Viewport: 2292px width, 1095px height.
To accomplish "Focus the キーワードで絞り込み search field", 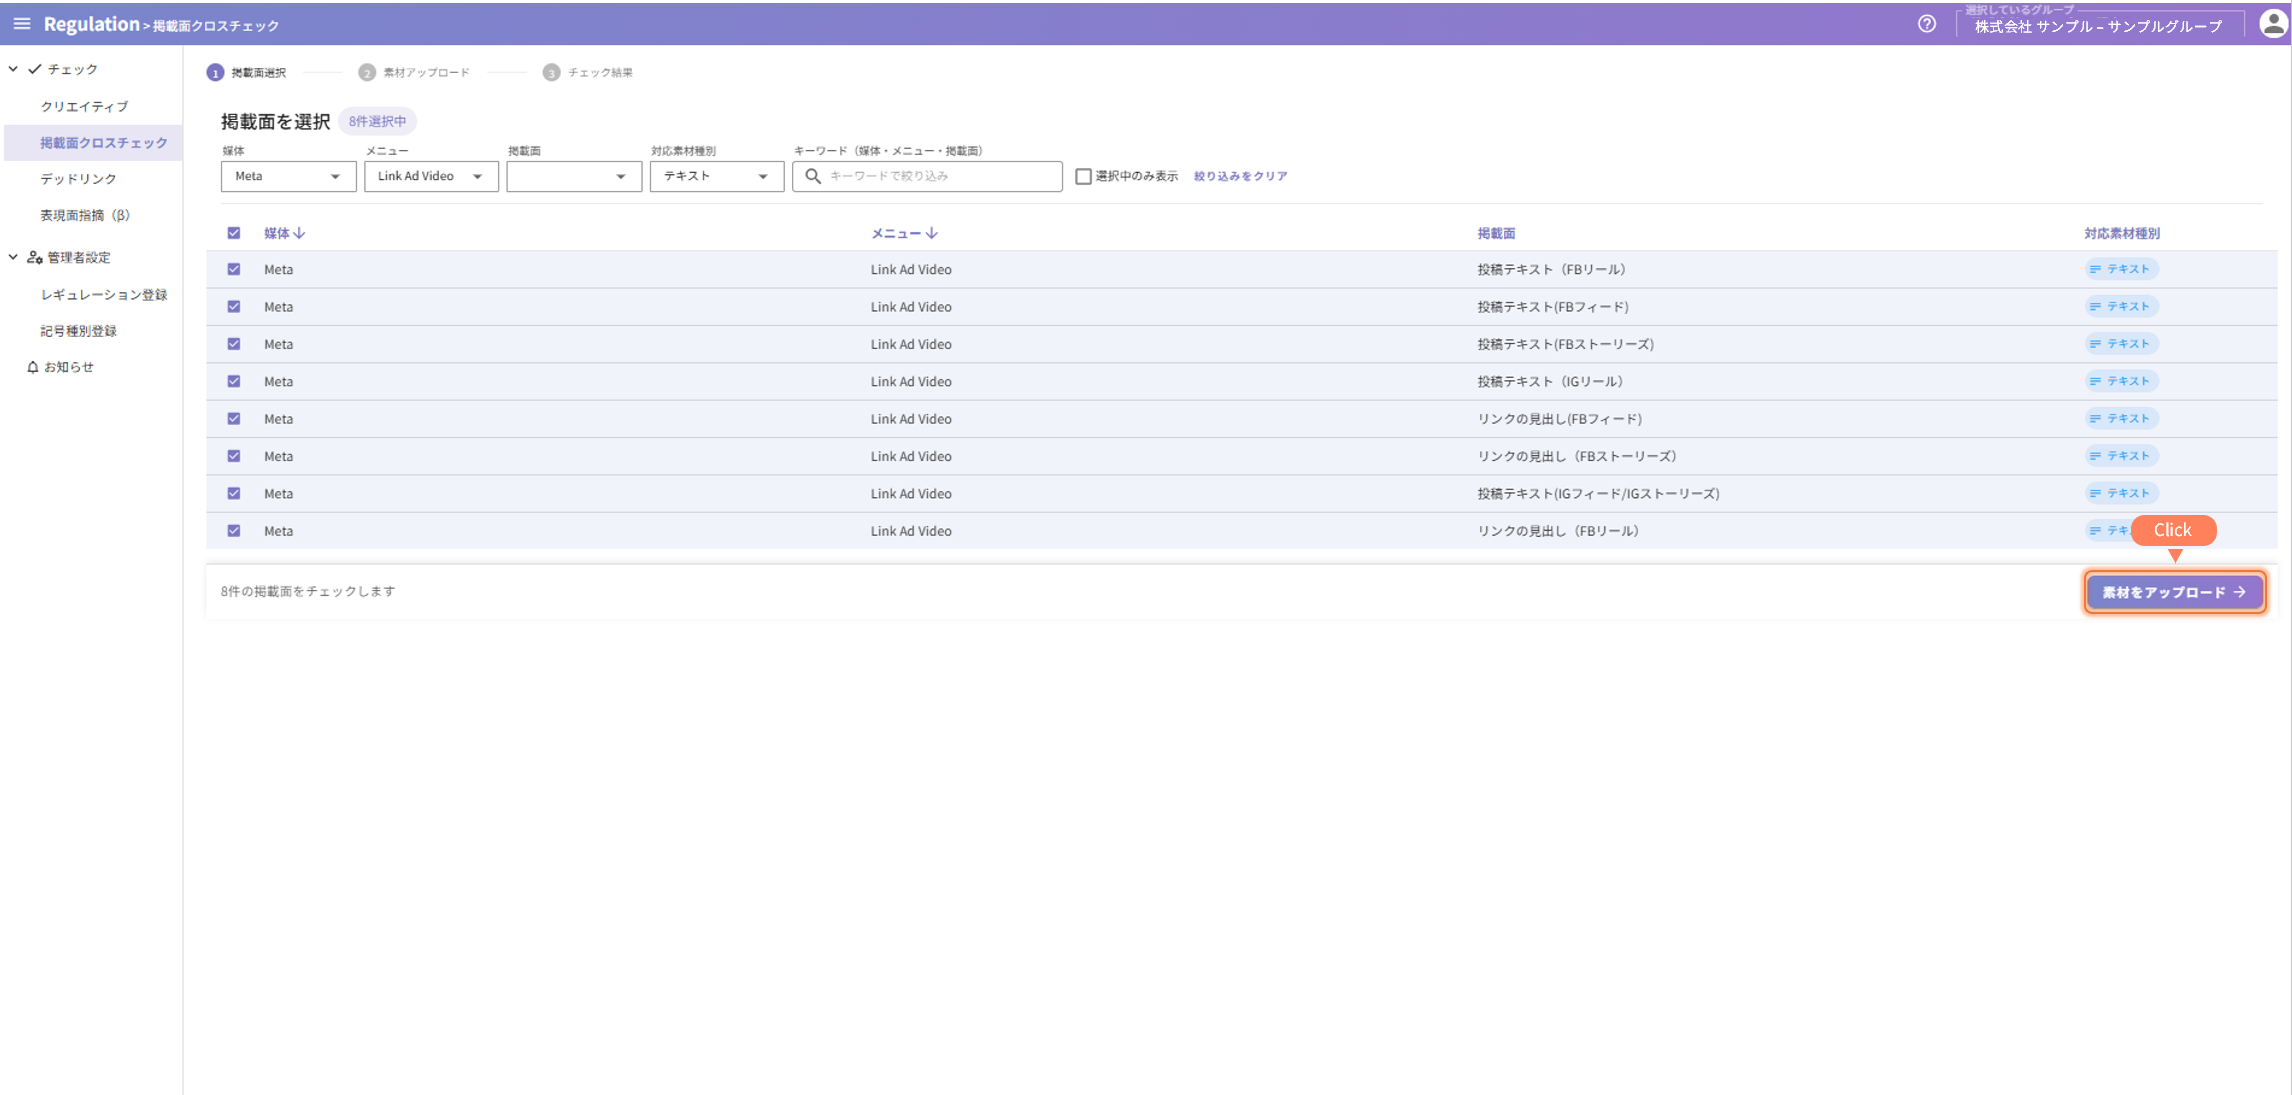I will tap(927, 176).
